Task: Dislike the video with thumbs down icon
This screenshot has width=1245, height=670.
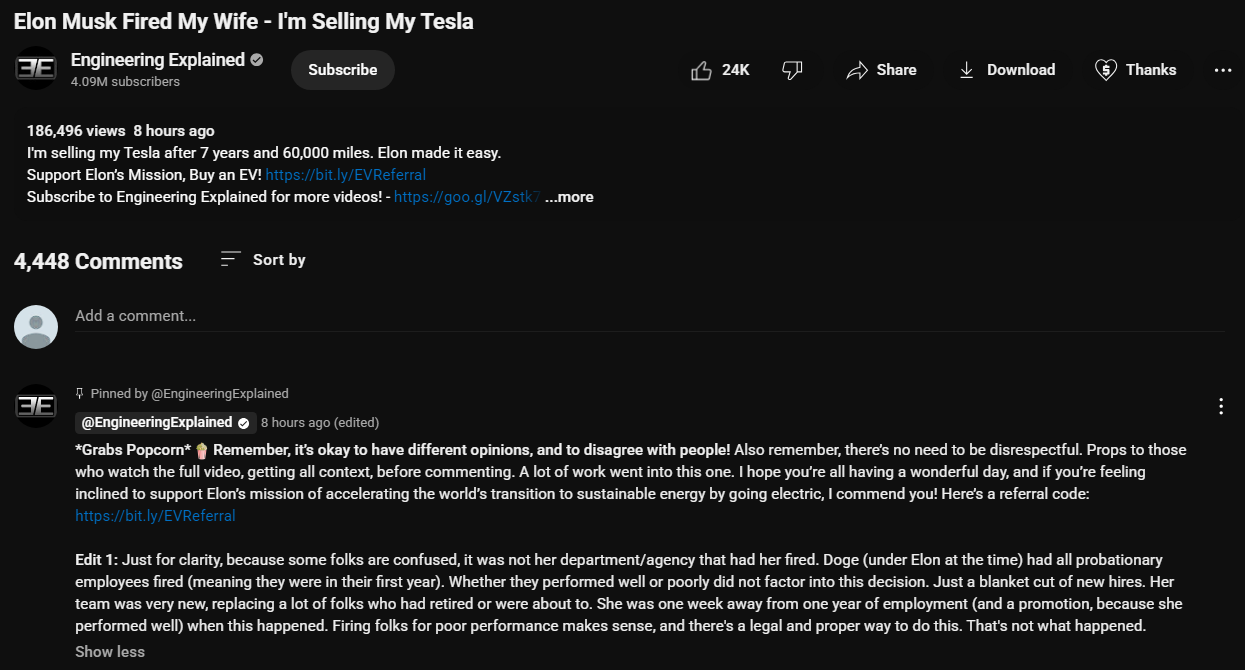Action: [x=792, y=70]
